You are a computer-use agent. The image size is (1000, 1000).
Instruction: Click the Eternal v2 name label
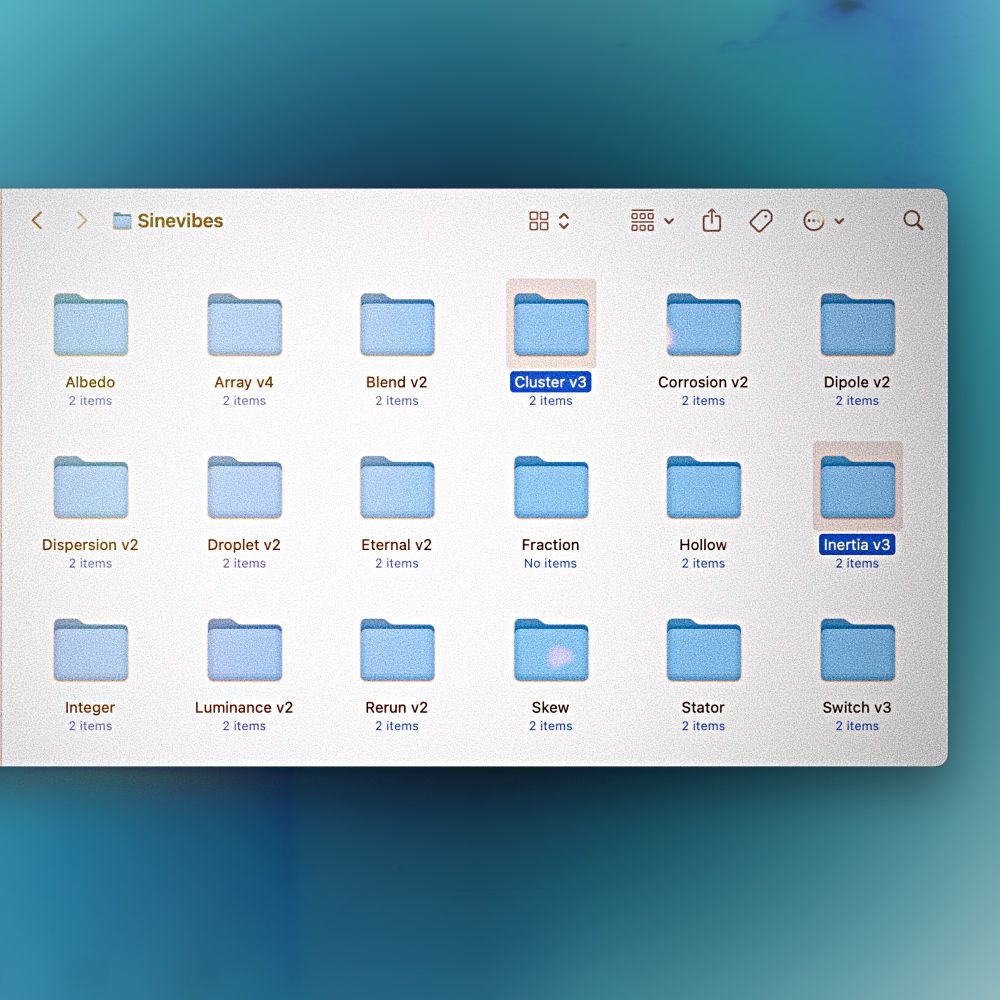[397, 545]
